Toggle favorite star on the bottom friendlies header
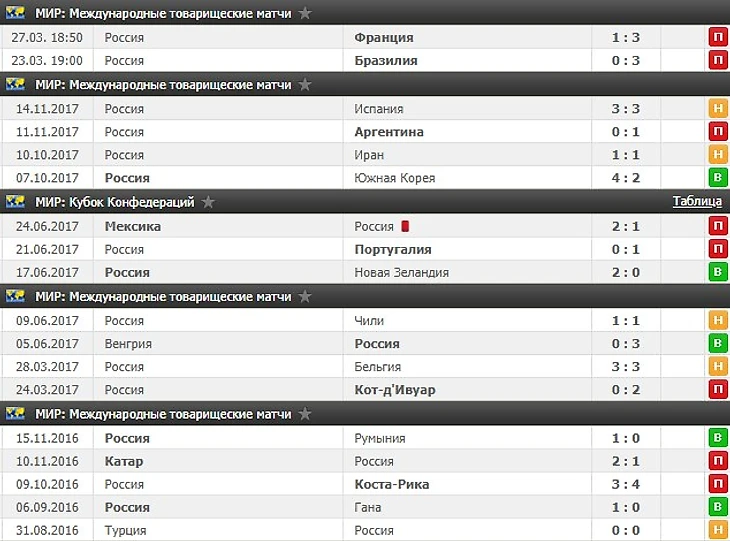Image resolution: width=730 pixels, height=541 pixels. pos(305,413)
